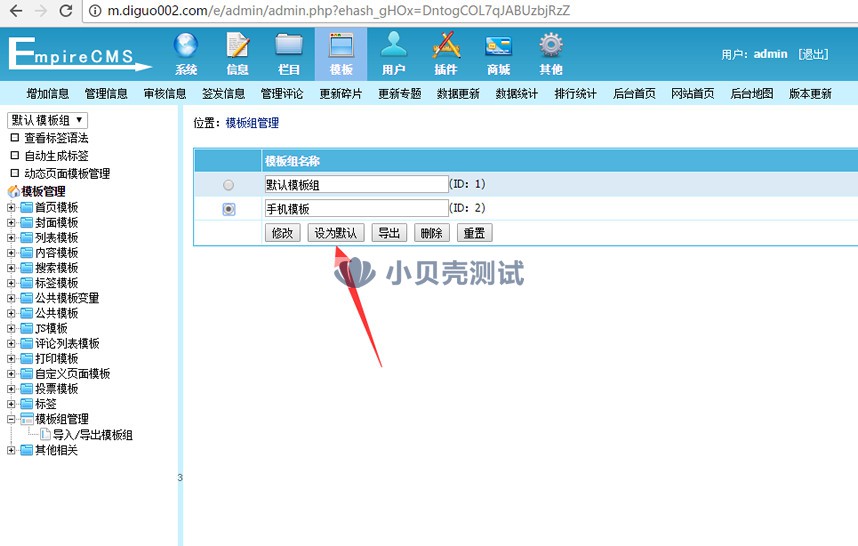The width and height of the screenshot is (858, 546).
Task: Expand the 其他相关 tree node
Action: (11, 450)
